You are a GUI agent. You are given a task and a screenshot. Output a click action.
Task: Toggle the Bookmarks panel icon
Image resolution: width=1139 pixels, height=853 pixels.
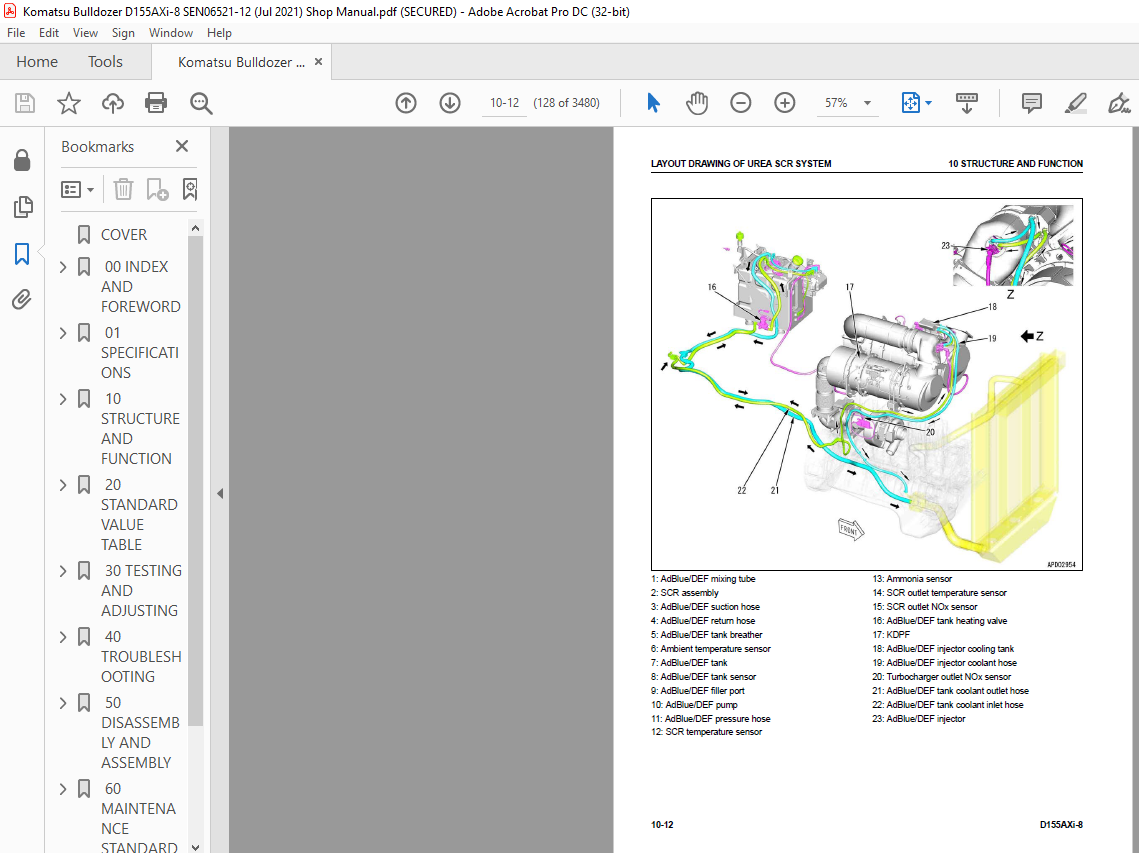point(23,254)
